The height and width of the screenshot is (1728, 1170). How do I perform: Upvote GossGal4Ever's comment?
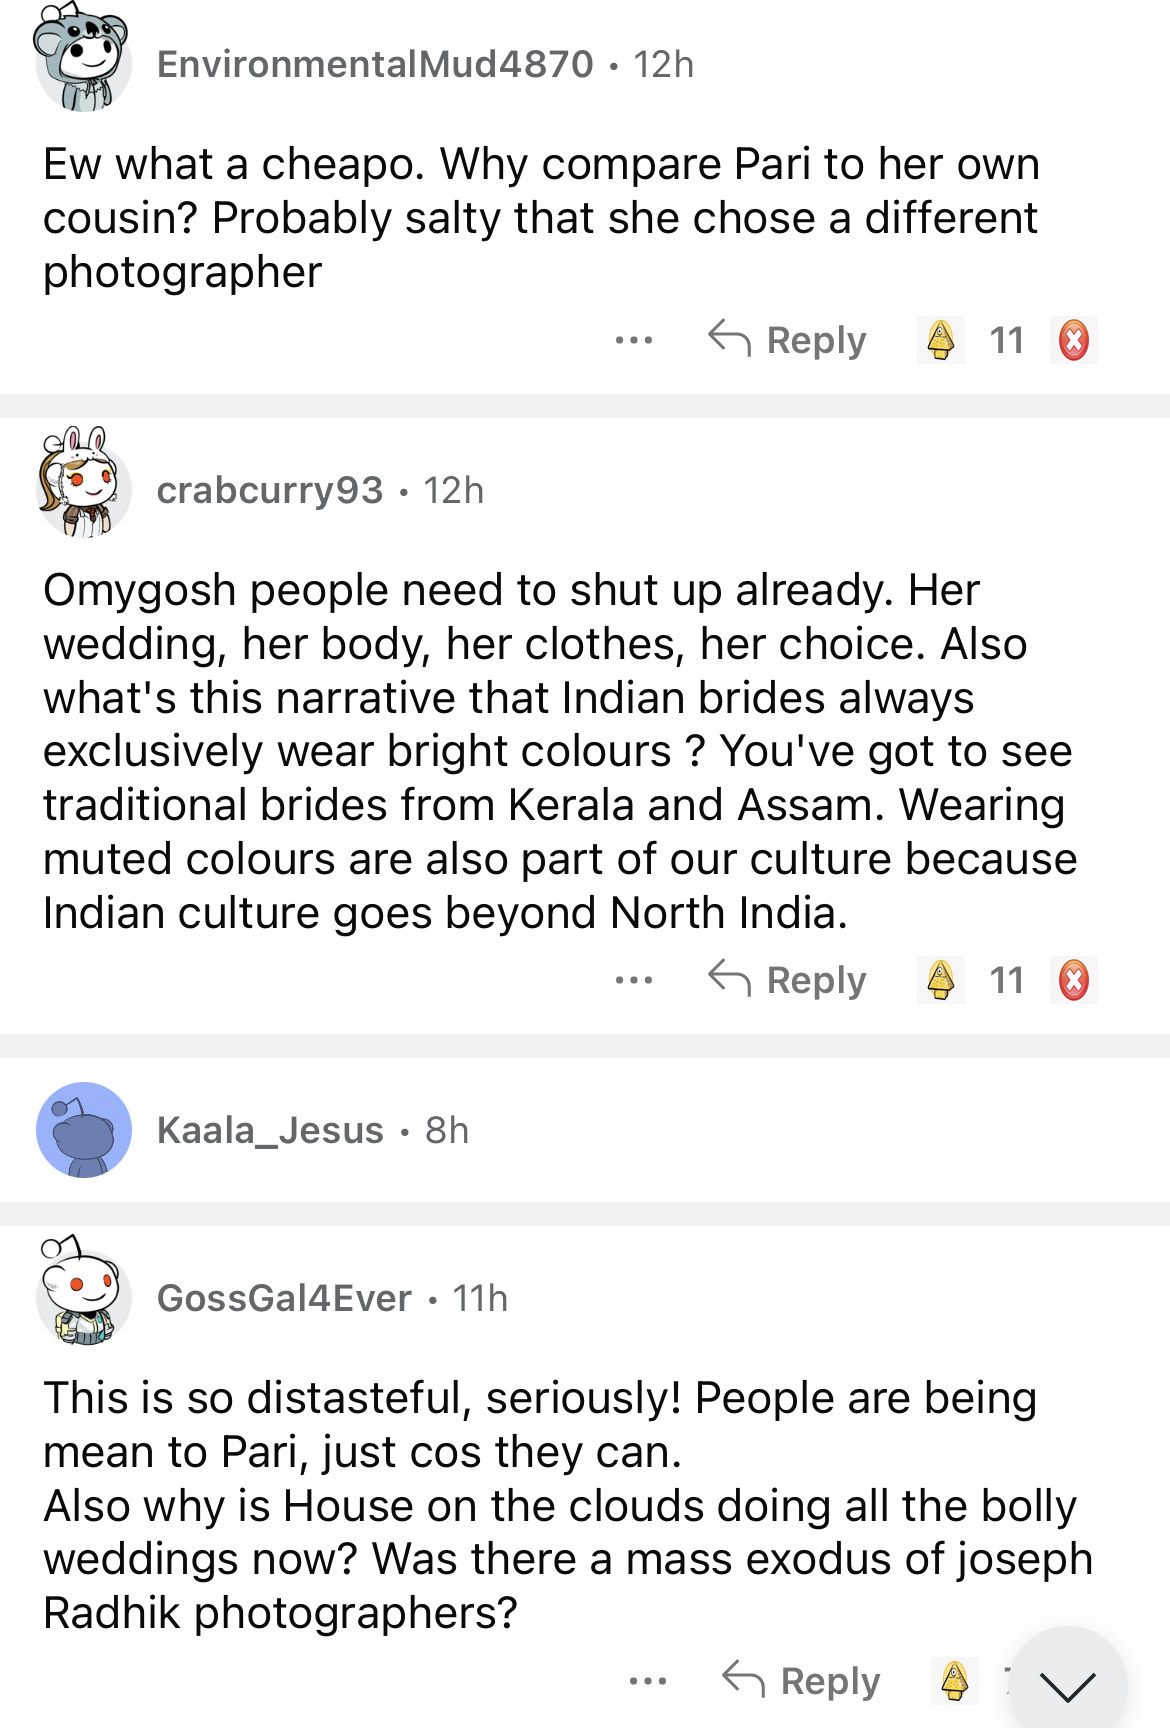(954, 1680)
